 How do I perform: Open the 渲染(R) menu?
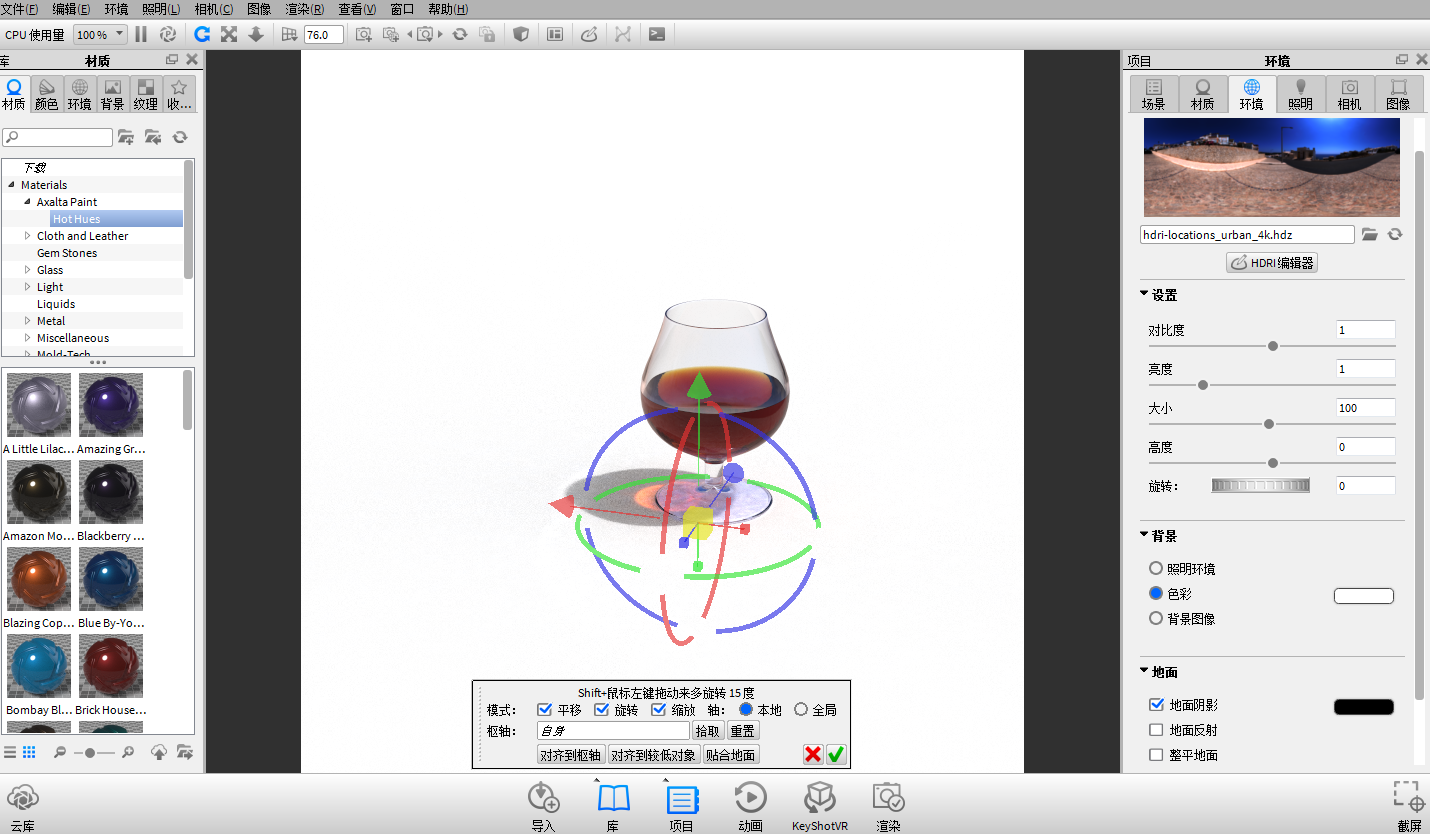click(305, 9)
